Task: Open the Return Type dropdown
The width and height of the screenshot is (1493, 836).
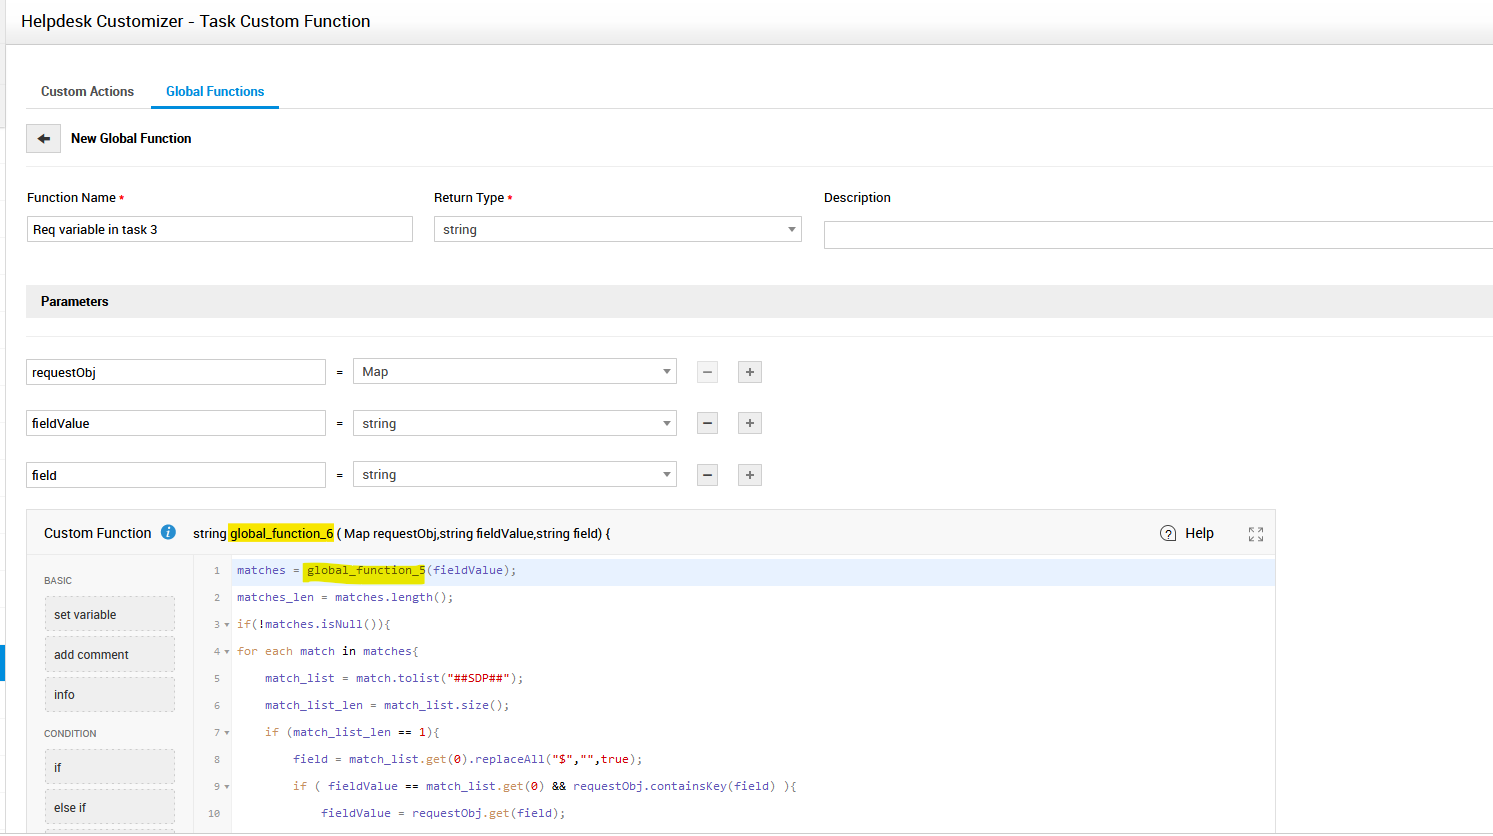Action: tap(617, 230)
